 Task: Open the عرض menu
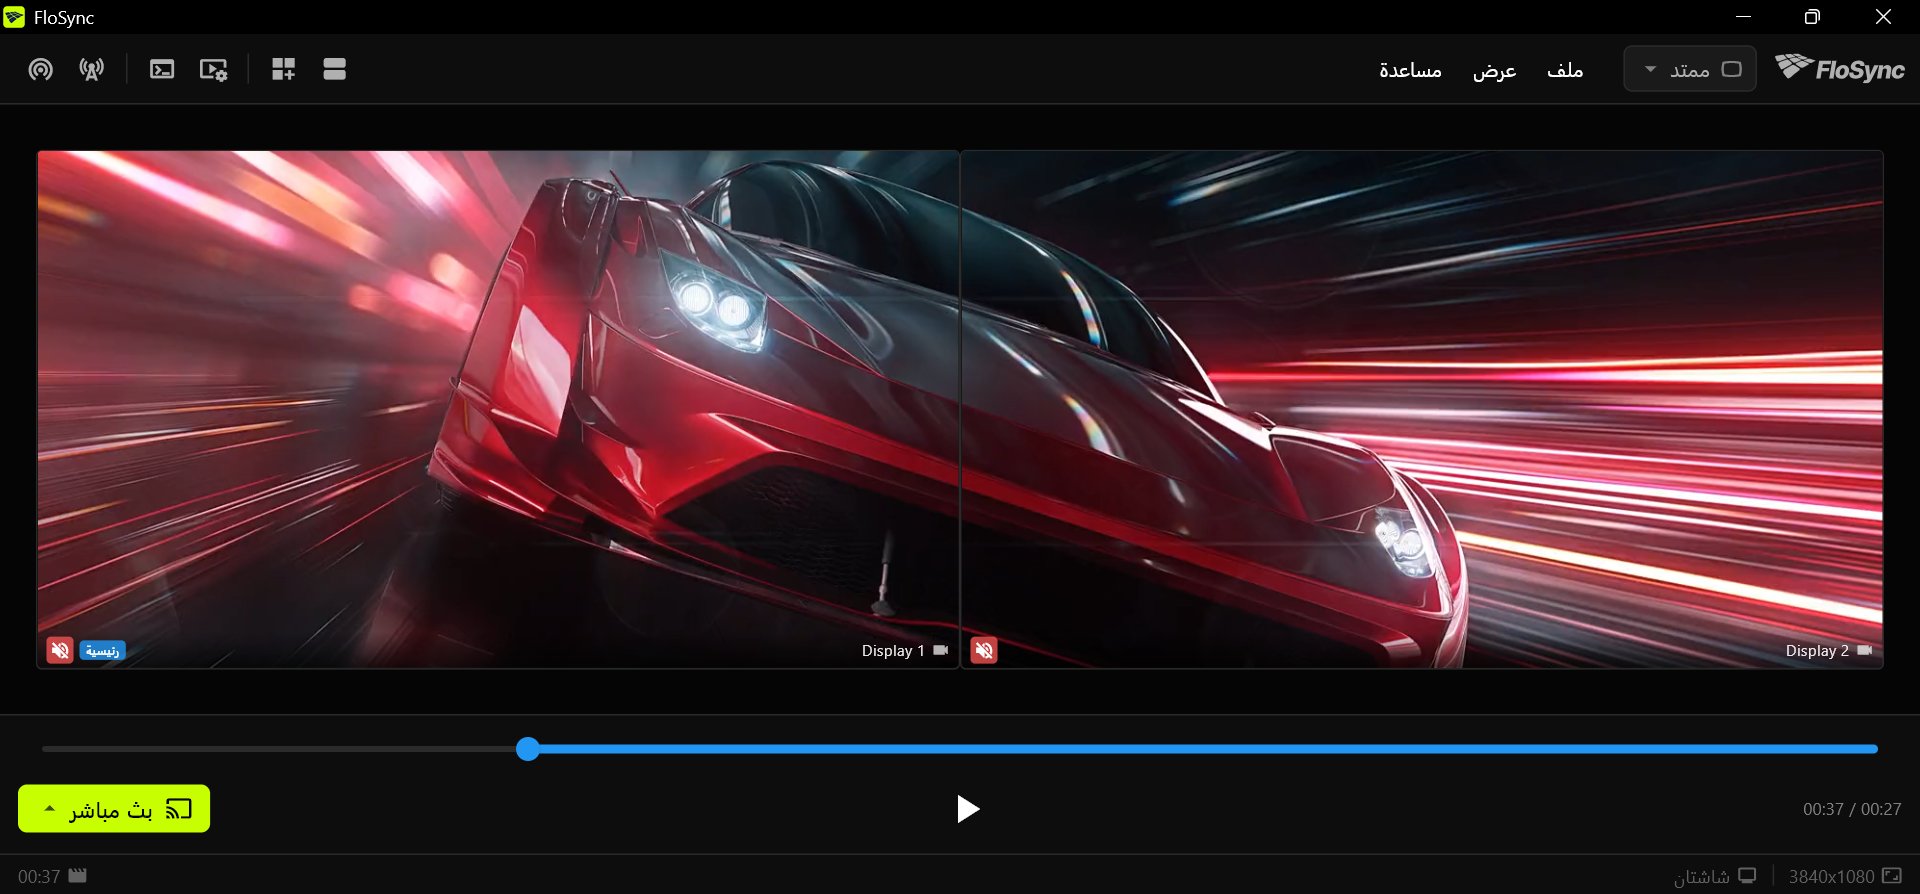click(1495, 69)
